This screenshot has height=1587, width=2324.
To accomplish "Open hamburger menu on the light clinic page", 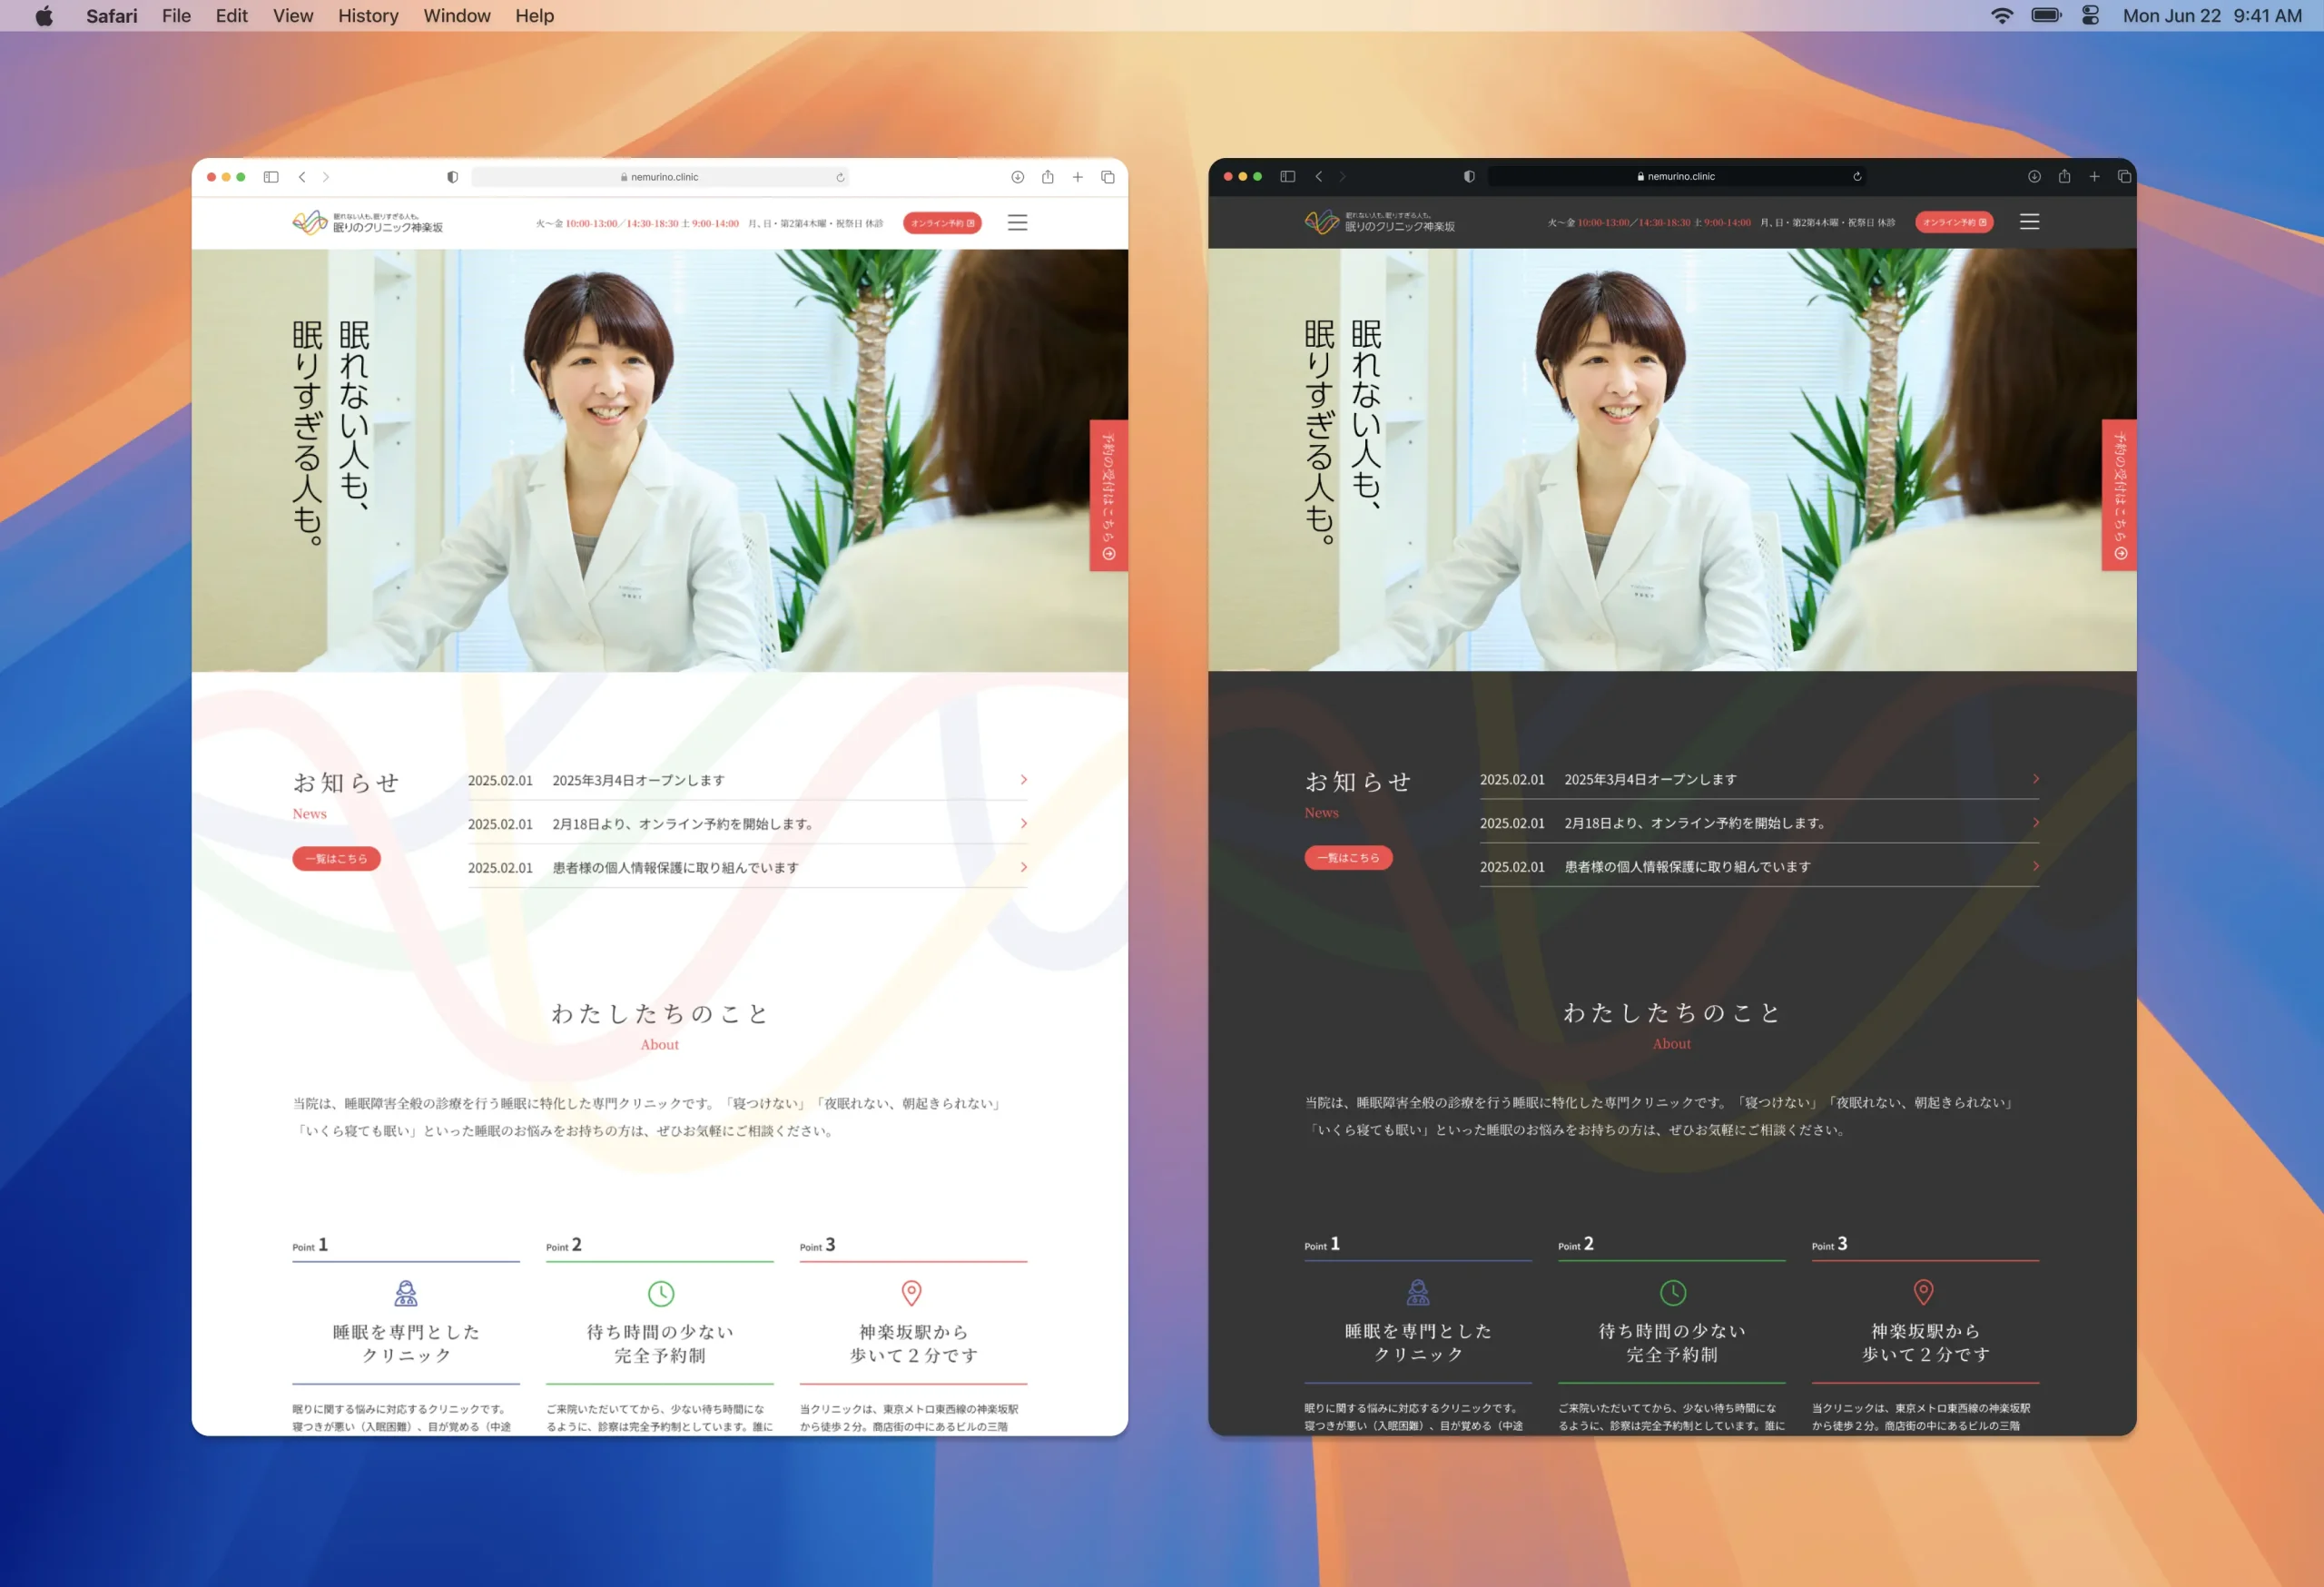I will click(x=1017, y=223).
